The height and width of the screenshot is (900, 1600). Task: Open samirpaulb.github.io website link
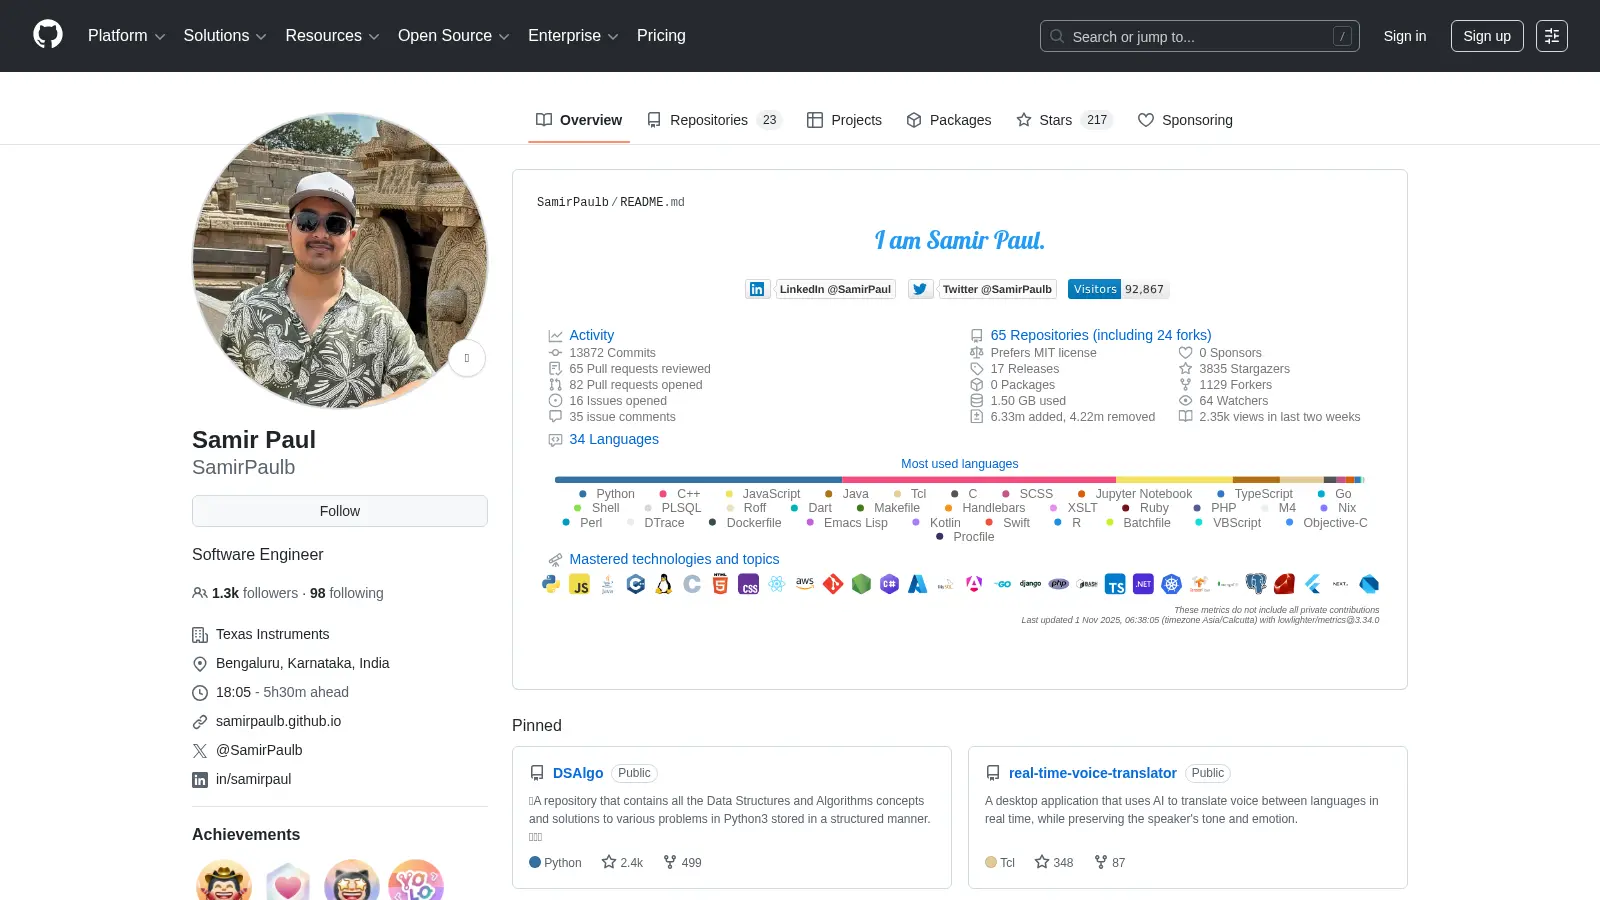278,721
